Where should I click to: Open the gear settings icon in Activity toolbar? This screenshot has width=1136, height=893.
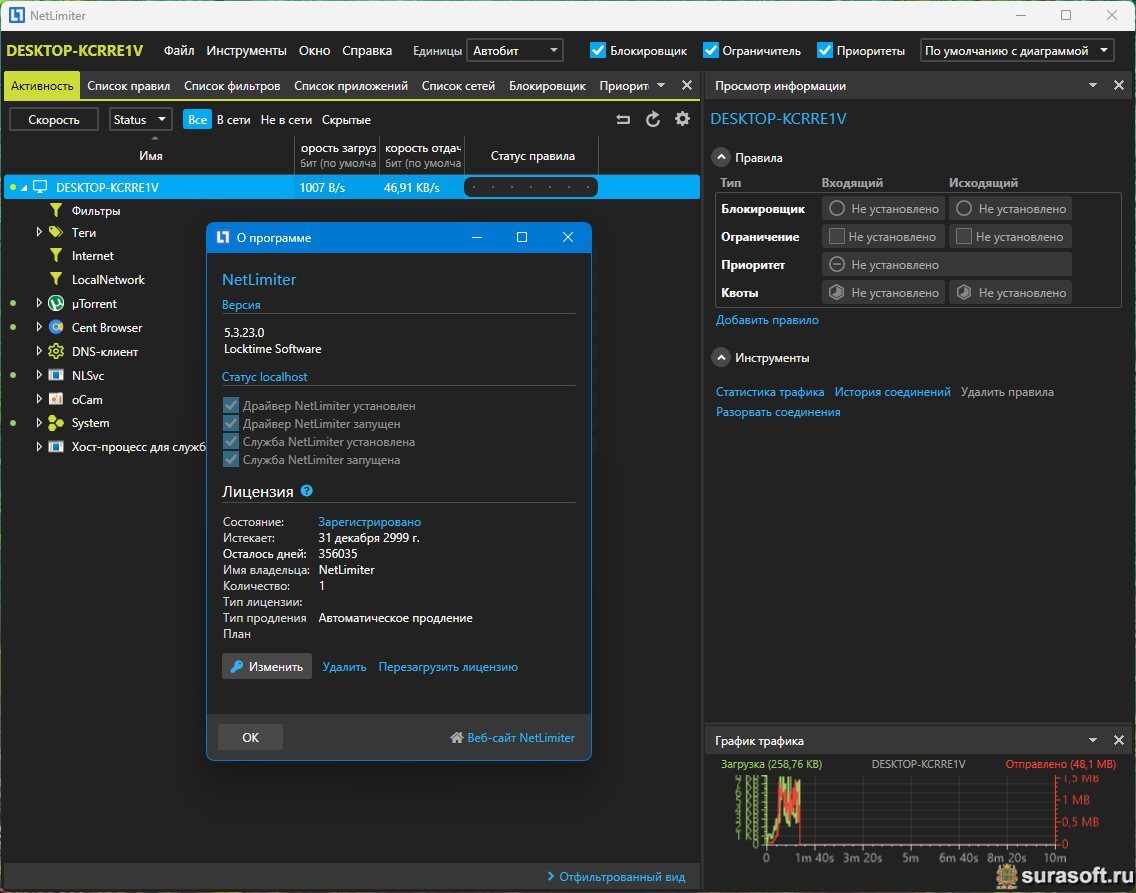coord(682,119)
